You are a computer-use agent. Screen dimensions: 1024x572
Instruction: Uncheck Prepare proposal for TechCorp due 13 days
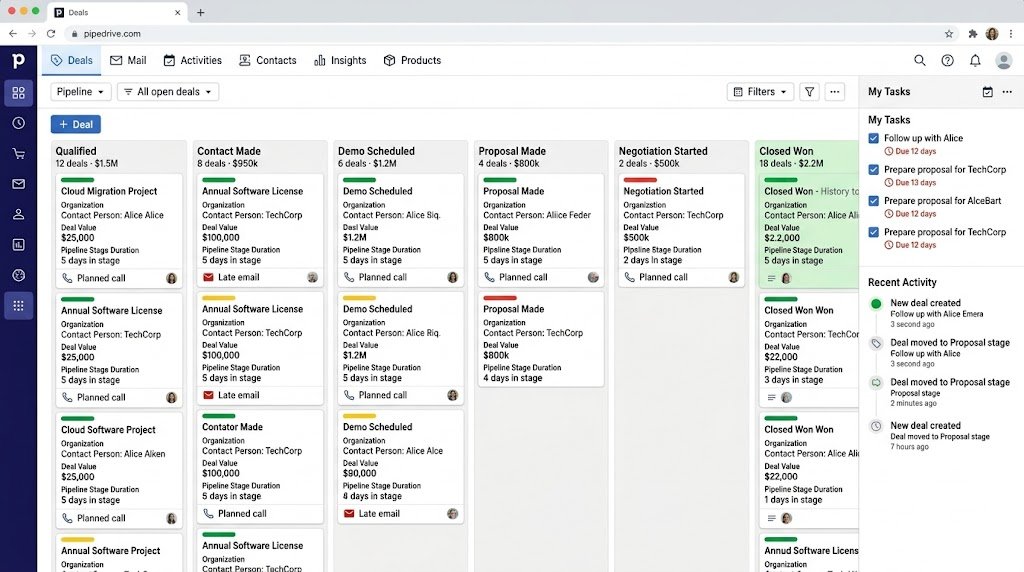(874, 170)
